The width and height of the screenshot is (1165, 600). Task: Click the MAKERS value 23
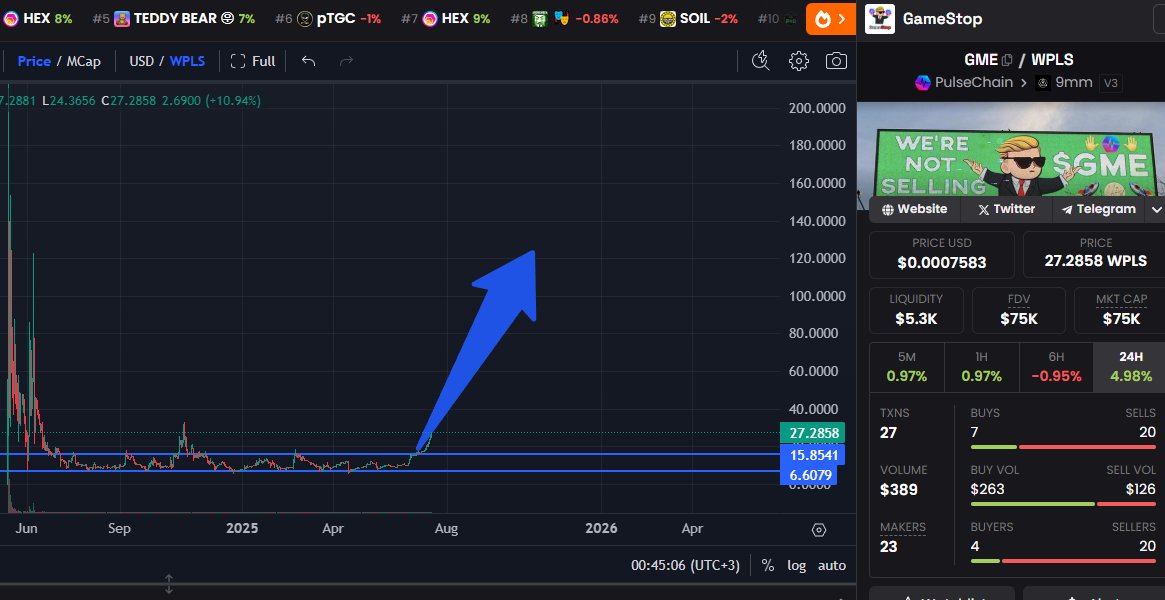coord(889,547)
